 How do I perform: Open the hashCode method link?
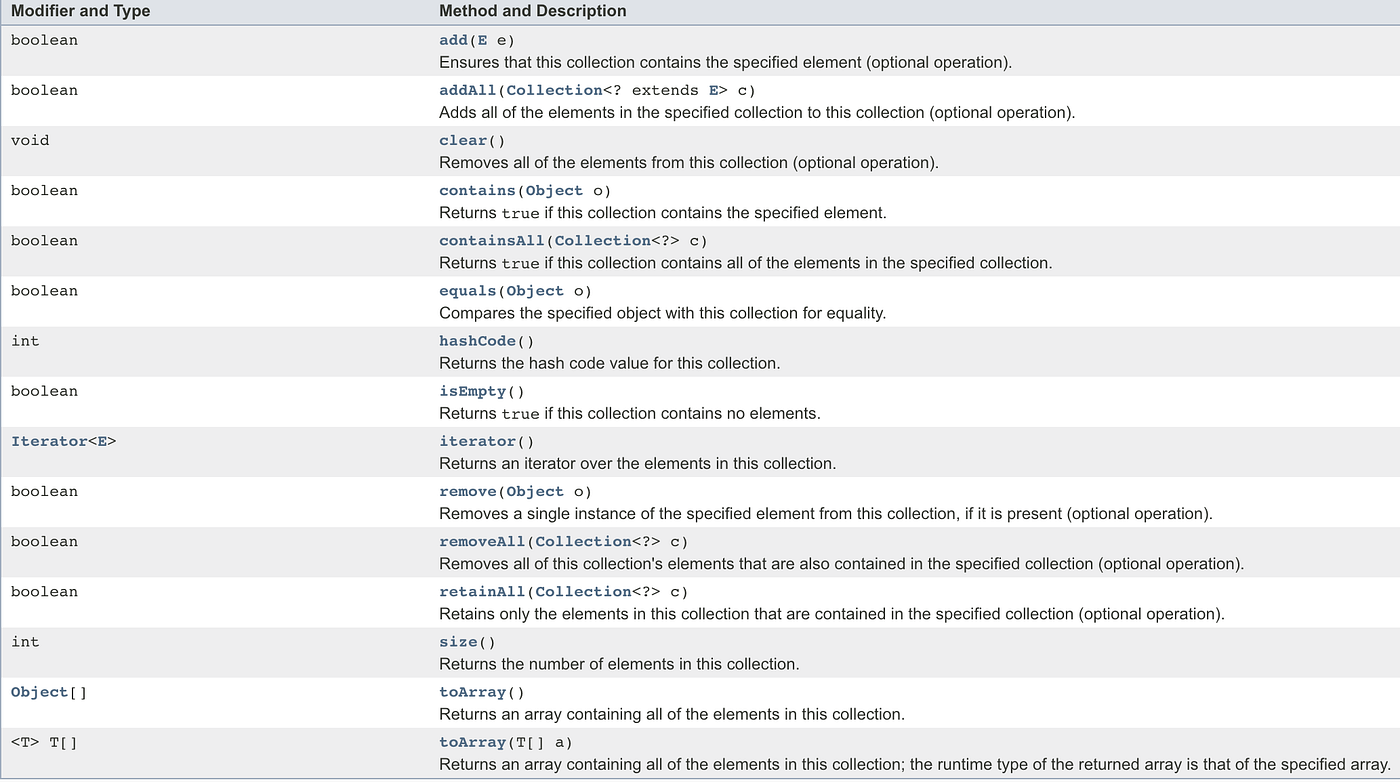click(477, 340)
